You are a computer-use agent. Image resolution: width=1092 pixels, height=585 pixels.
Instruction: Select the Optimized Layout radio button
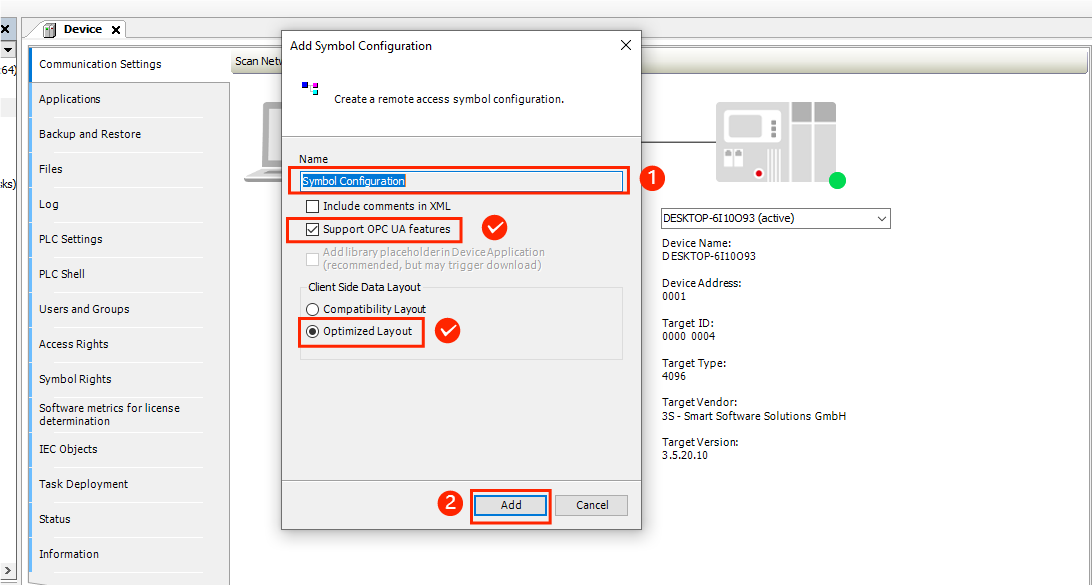click(312, 331)
